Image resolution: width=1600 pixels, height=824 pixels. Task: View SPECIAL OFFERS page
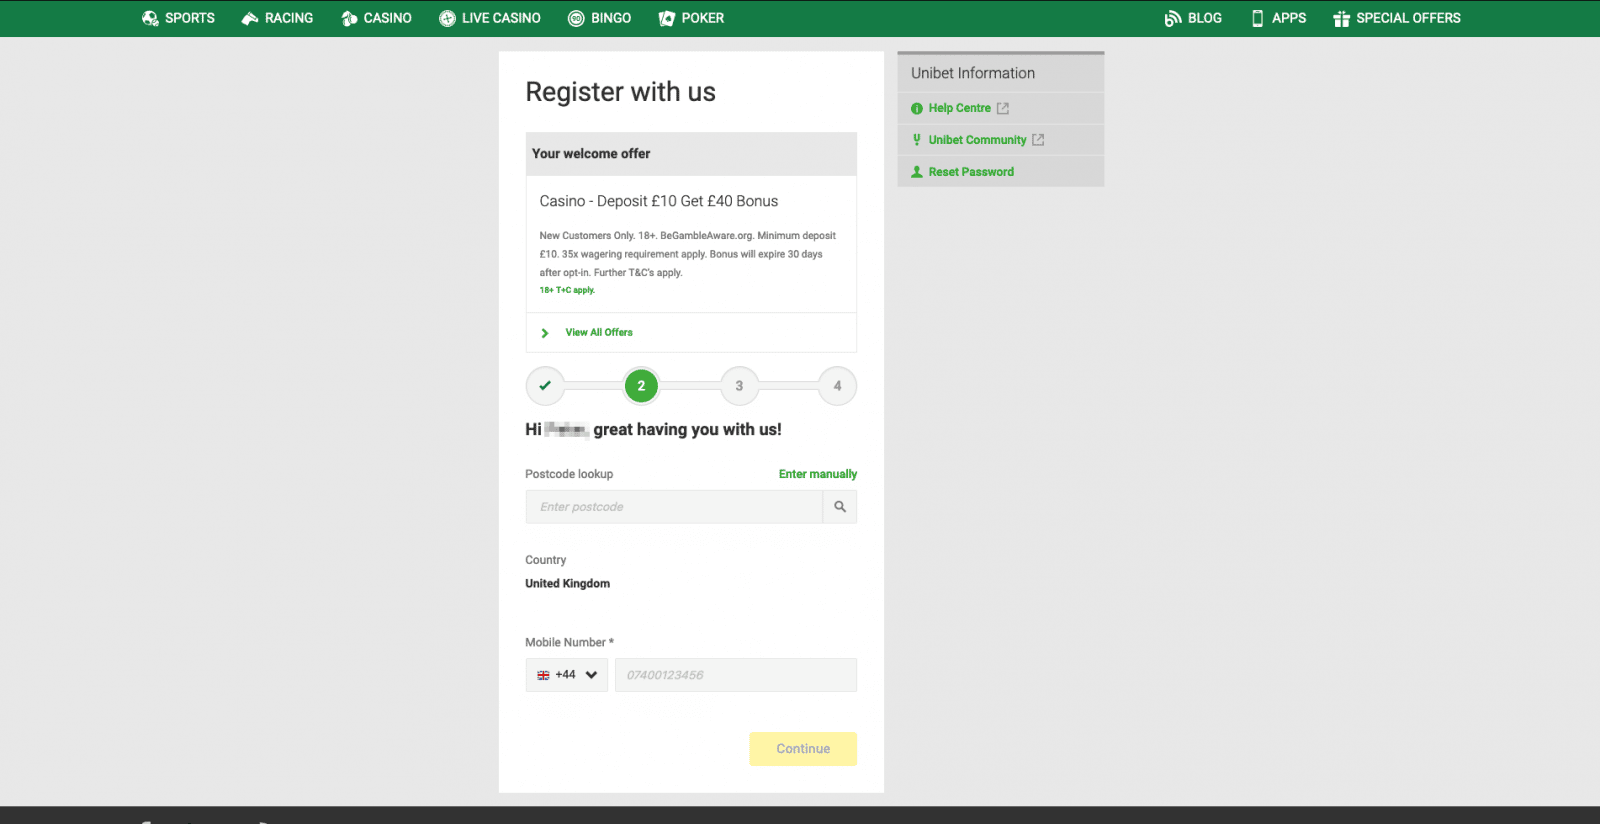(x=1397, y=18)
